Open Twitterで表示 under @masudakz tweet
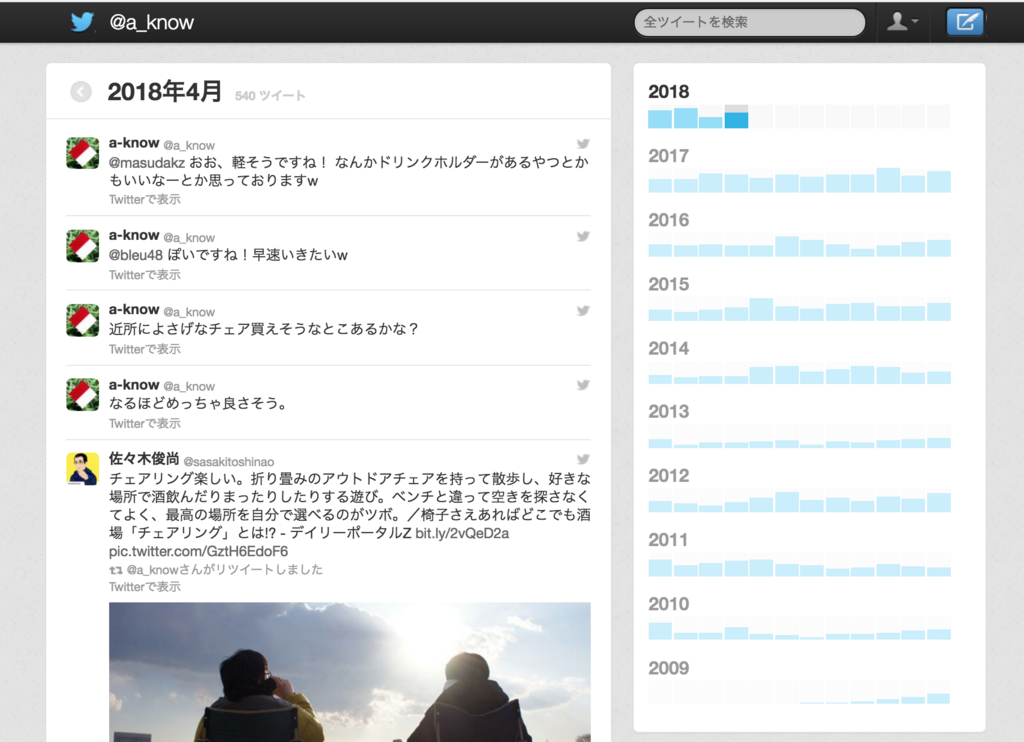Viewport: 1024px width, 742px height. point(145,199)
